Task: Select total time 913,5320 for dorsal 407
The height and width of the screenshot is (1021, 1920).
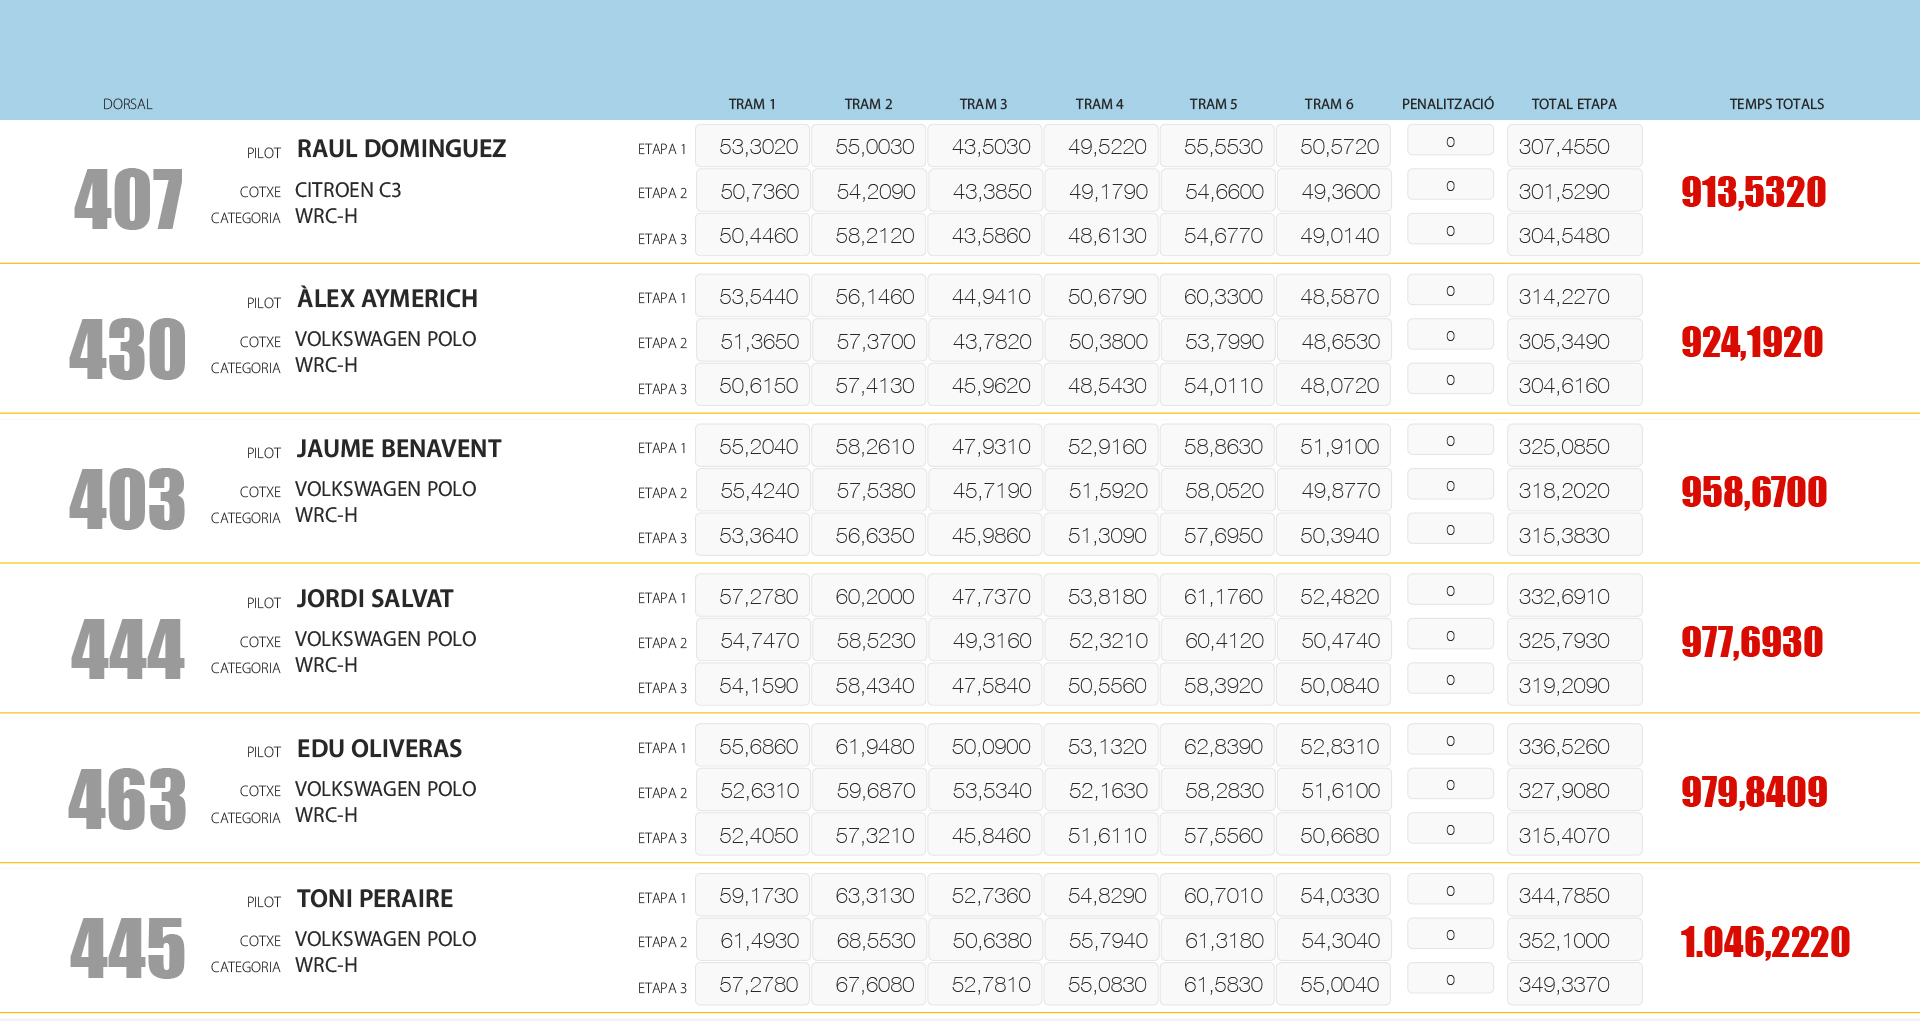Action: 1753,192
